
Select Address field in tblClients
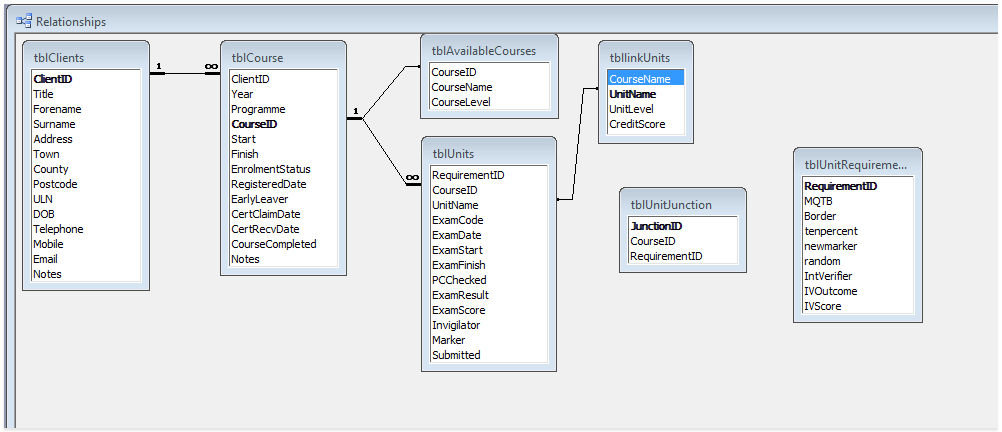[86, 139]
